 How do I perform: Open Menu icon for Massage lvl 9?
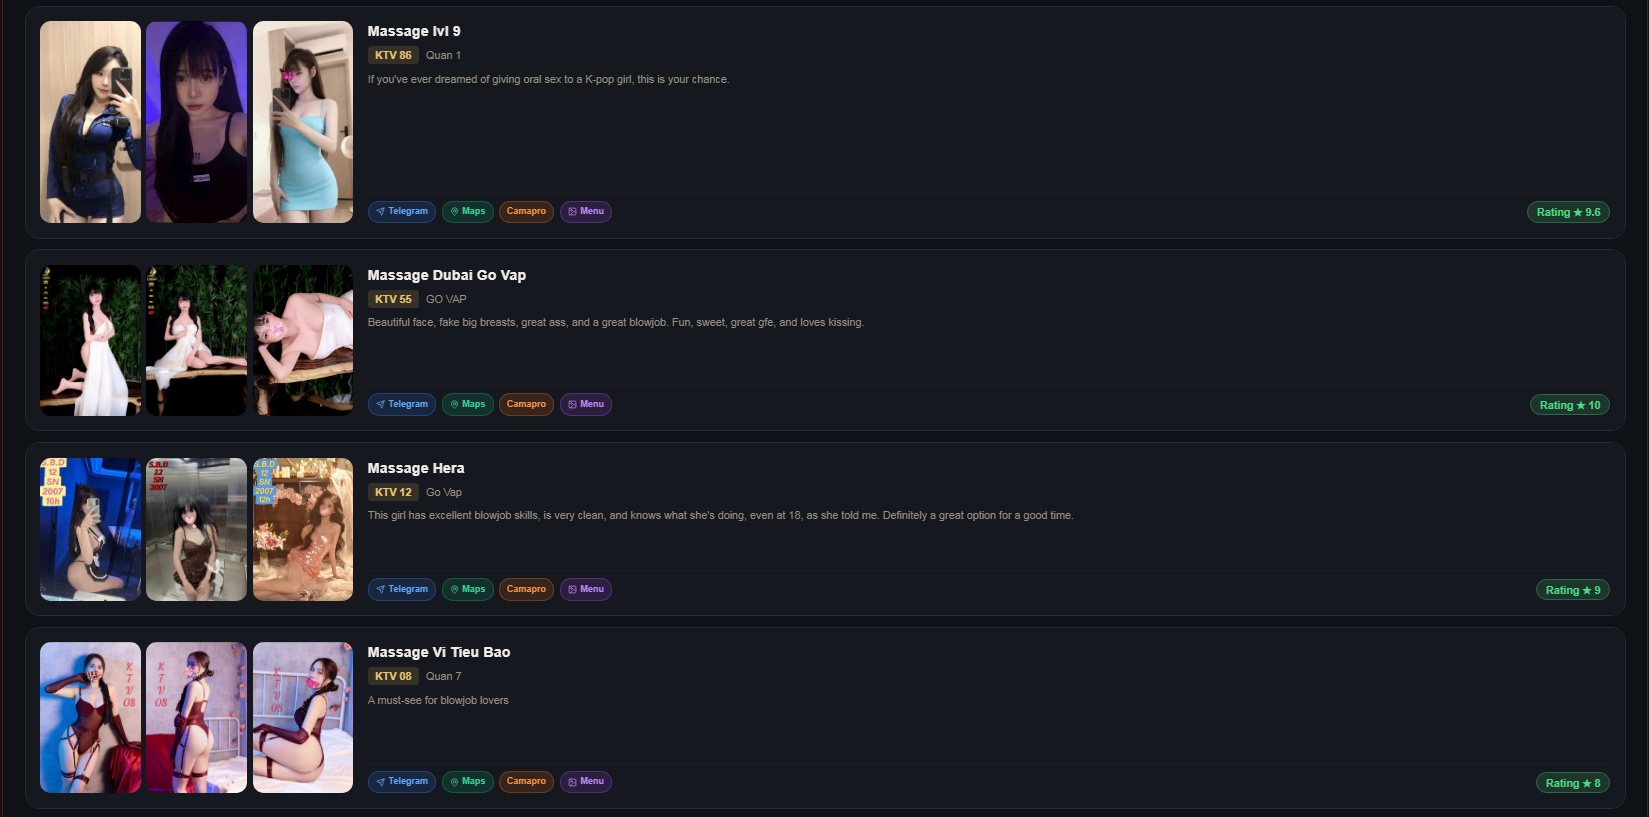586,212
